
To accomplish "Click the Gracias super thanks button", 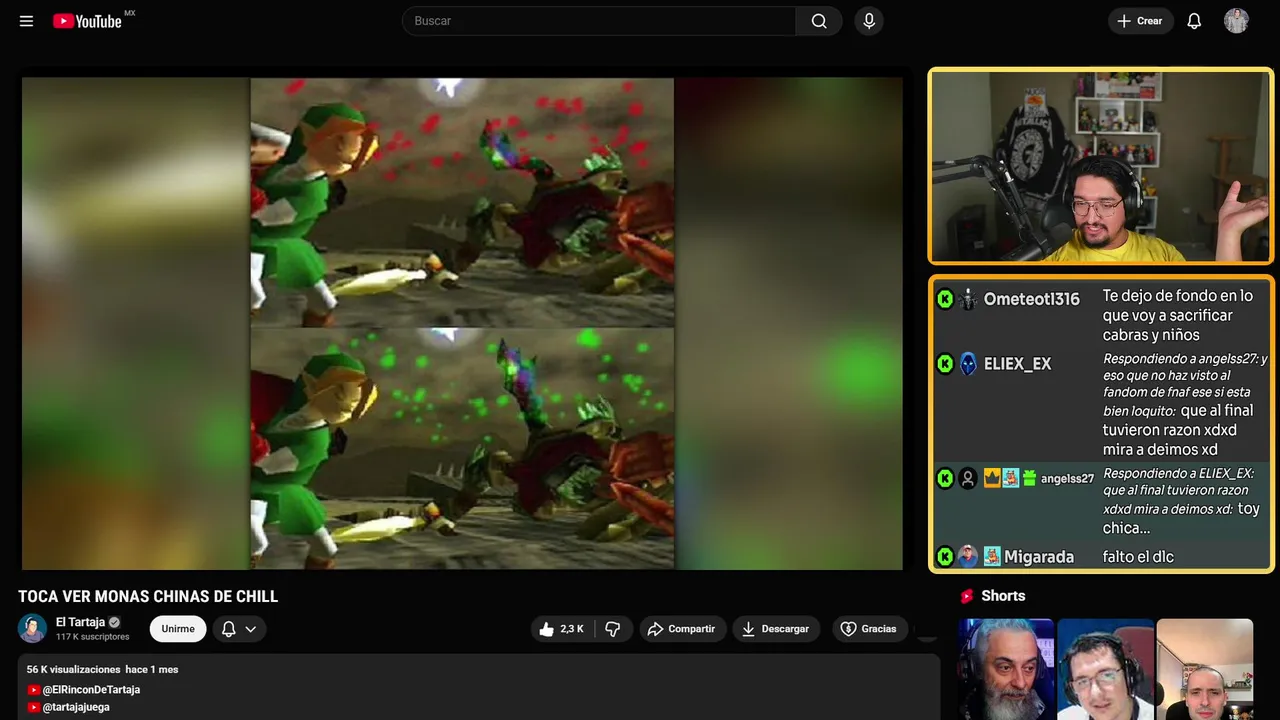I will click(869, 629).
